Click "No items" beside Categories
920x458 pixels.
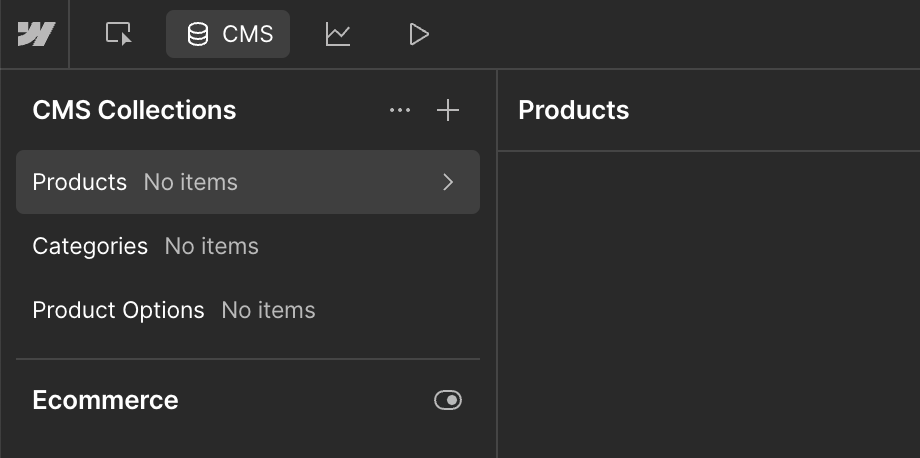pyautogui.click(x=212, y=246)
